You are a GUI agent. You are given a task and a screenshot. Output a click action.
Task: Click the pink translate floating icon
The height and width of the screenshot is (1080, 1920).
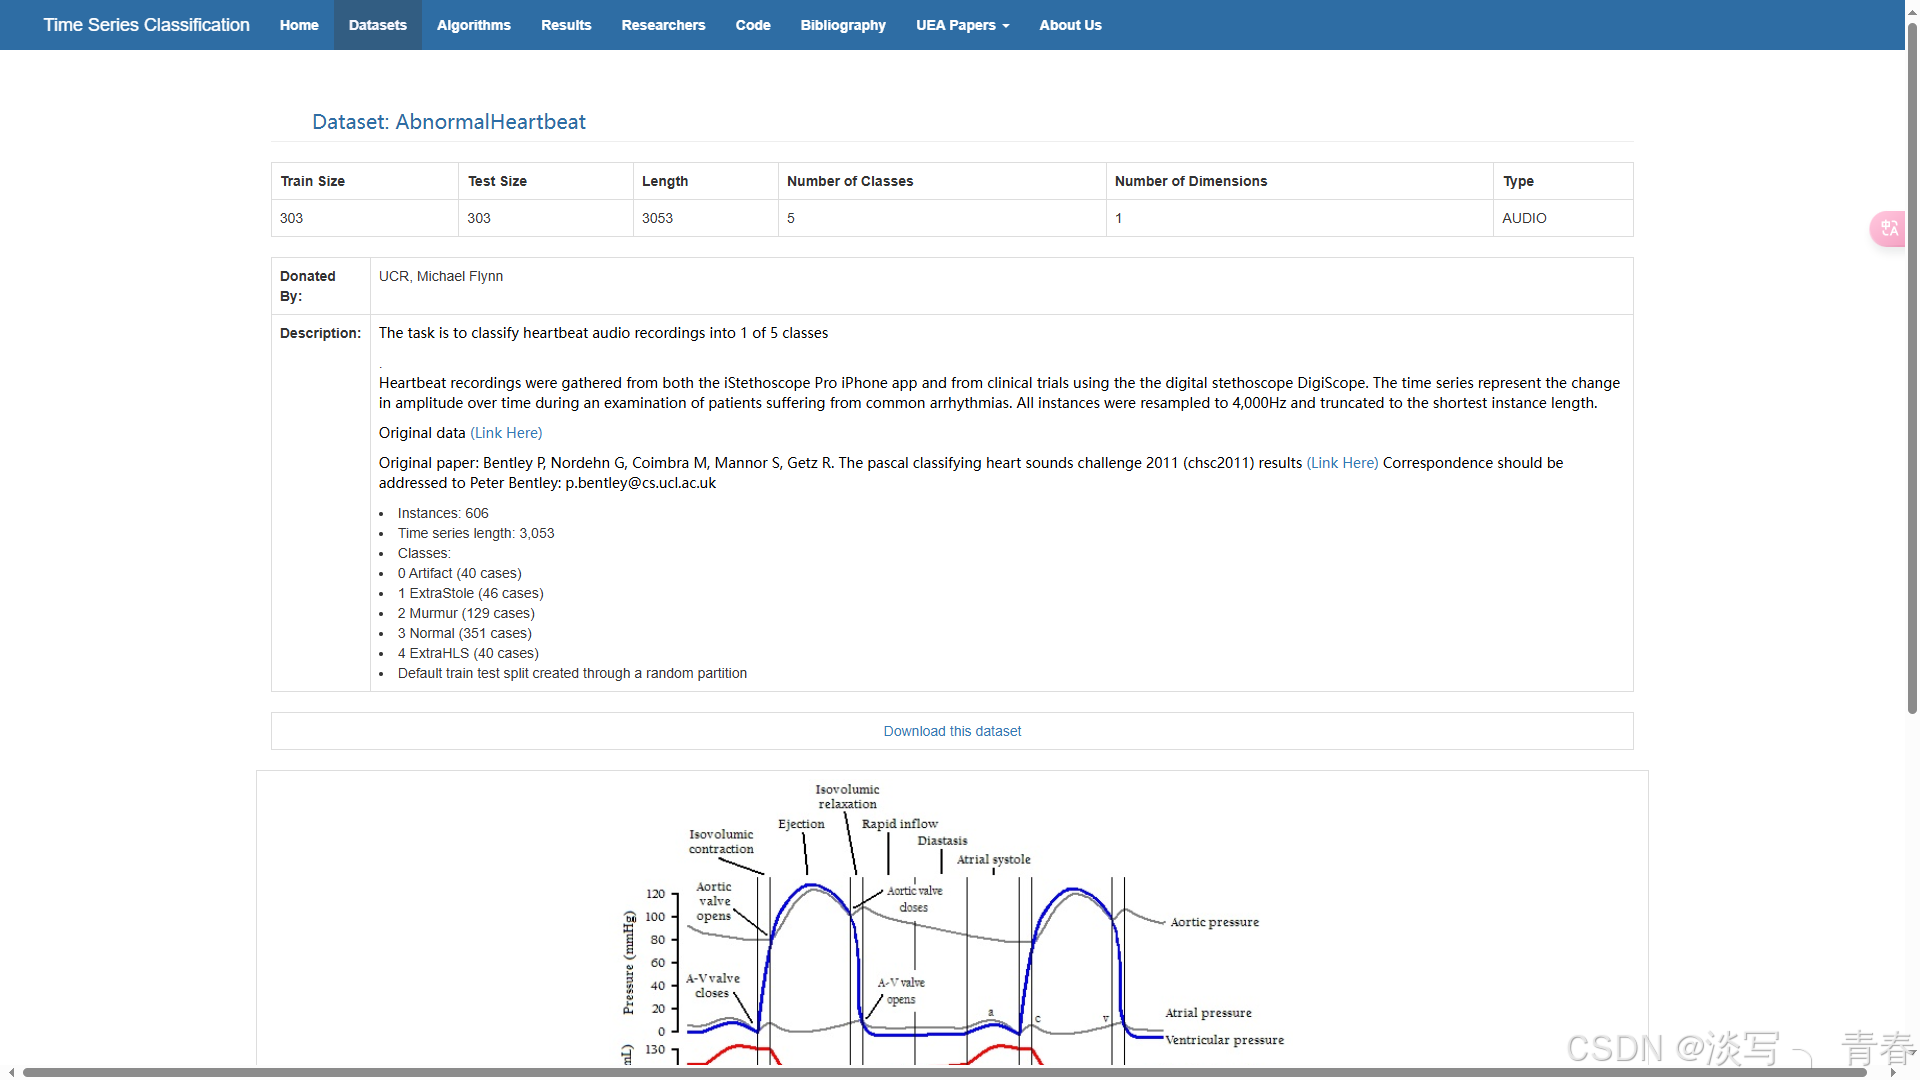[1888, 229]
